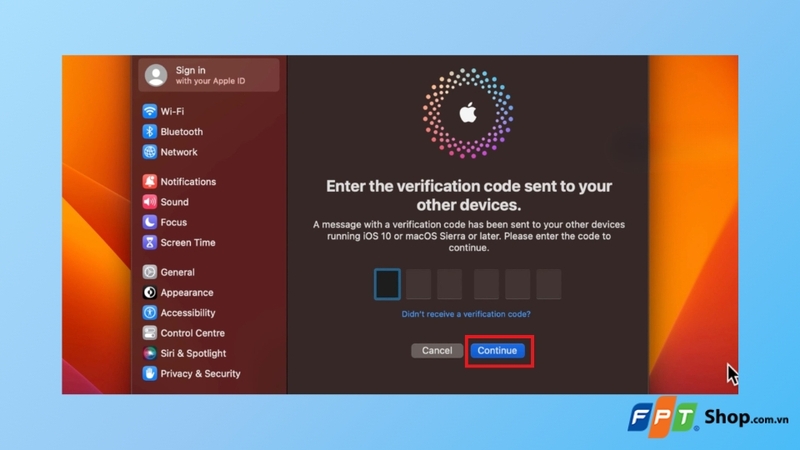The width and height of the screenshot is (800, 450).
Task: Focus the first verification code box
Action: (x=387, y=284)
